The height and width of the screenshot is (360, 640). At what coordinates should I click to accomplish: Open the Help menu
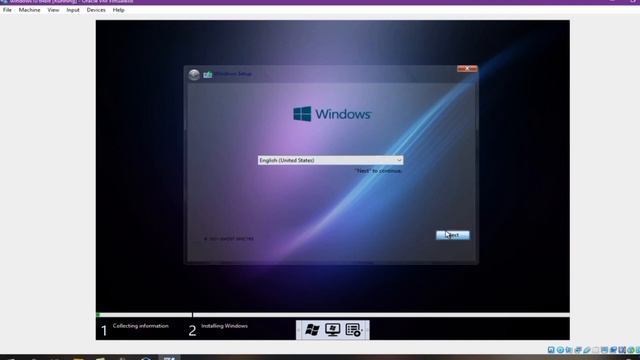(118, 10)
